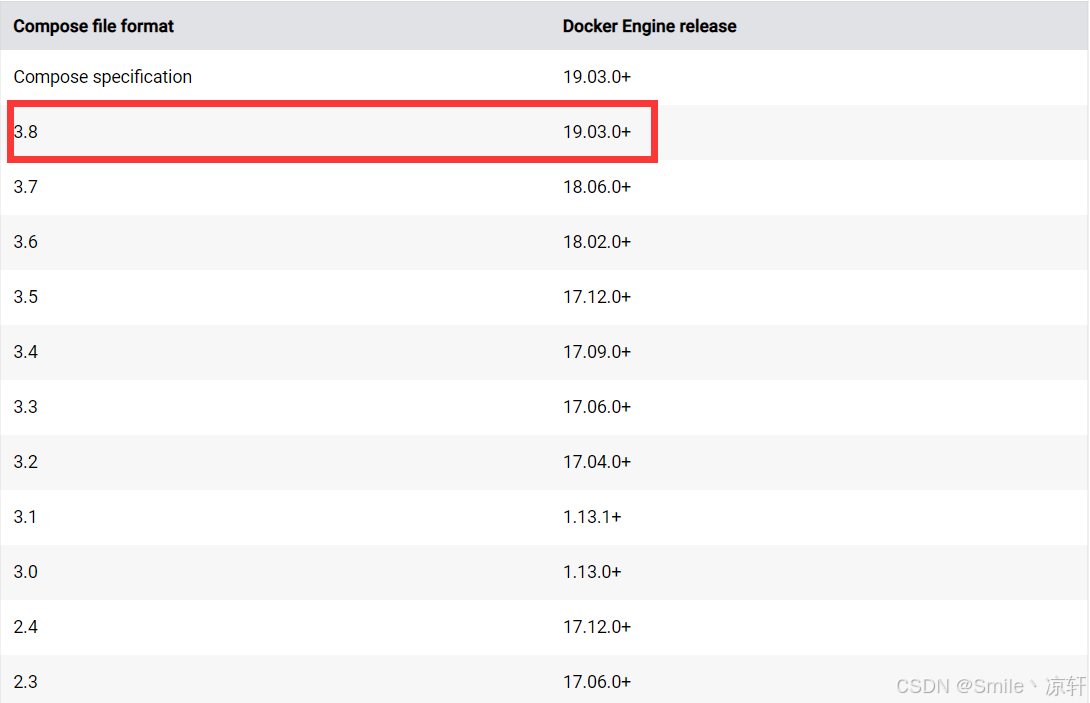Click the 17.06.0+ value in the 3.3 row

click(x=596, y=407)
